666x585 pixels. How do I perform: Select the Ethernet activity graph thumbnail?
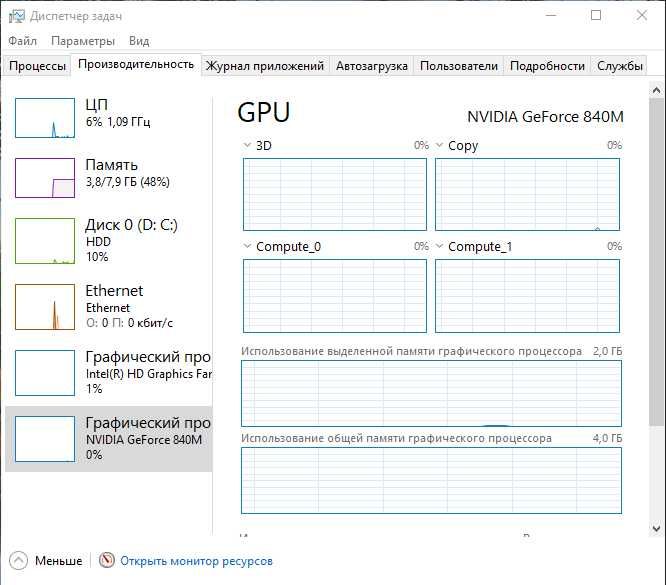(45, 307)
